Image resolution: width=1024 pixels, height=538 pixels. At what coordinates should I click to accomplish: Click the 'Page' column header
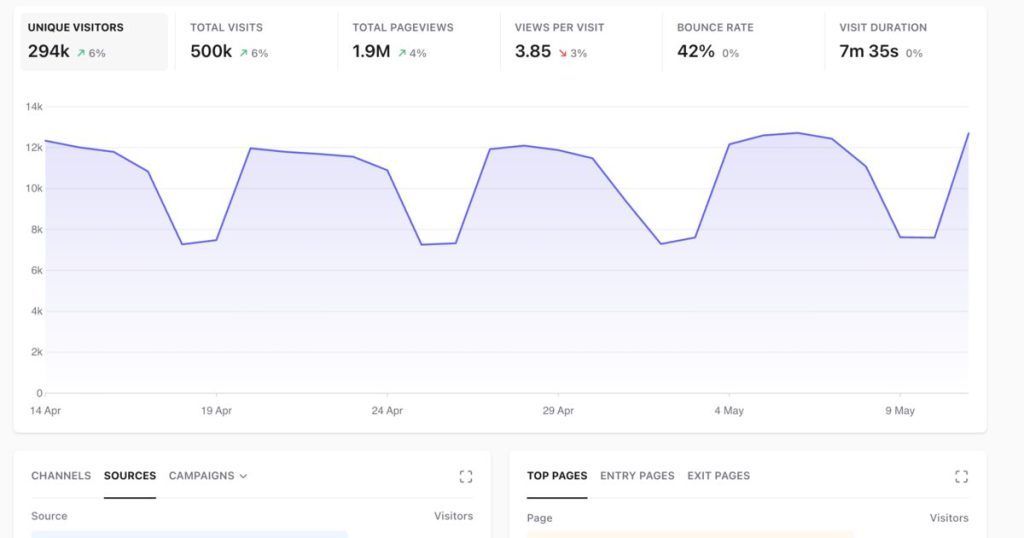pos(539,518)
